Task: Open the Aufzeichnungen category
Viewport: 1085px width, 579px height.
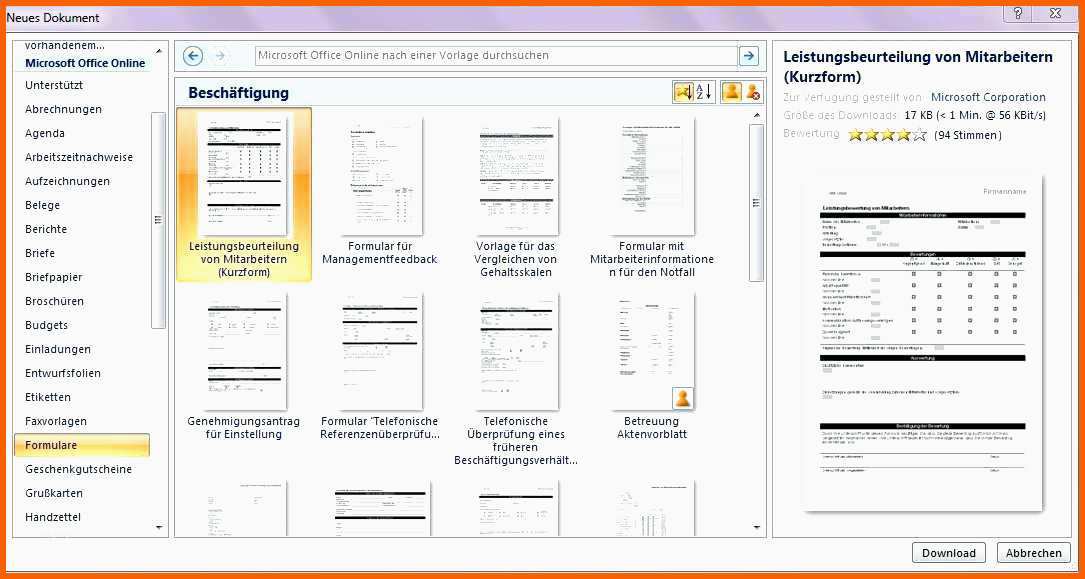Action: click(67, 181)
